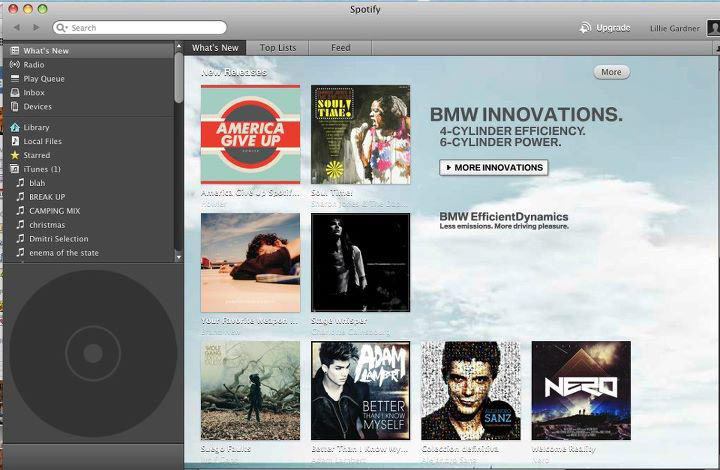Image resolution: width=720 pixels, height=470 pixels.
Task: Open Local Files in the sidebar
Action: point(89,141)
